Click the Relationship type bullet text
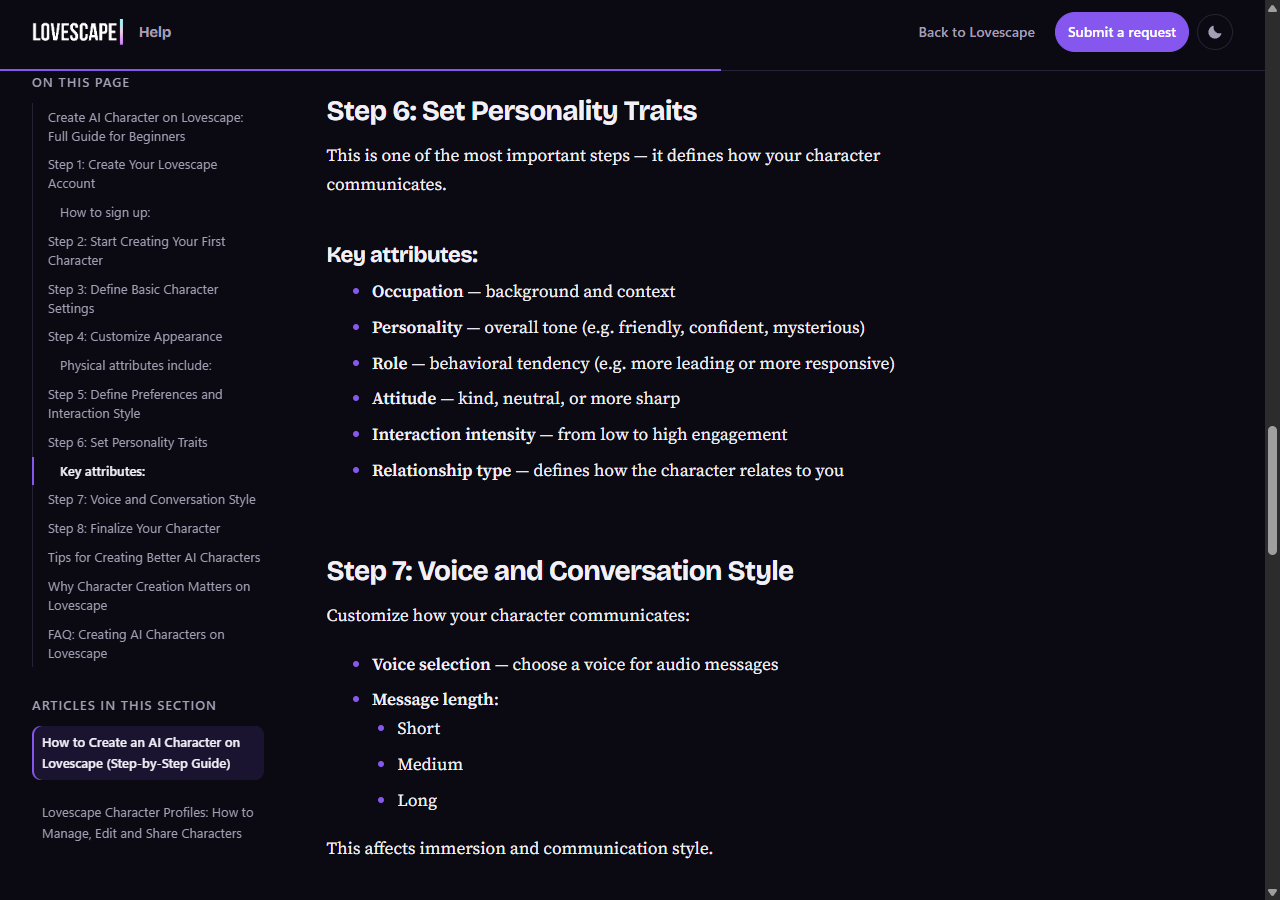 click(x=608, y=471)
